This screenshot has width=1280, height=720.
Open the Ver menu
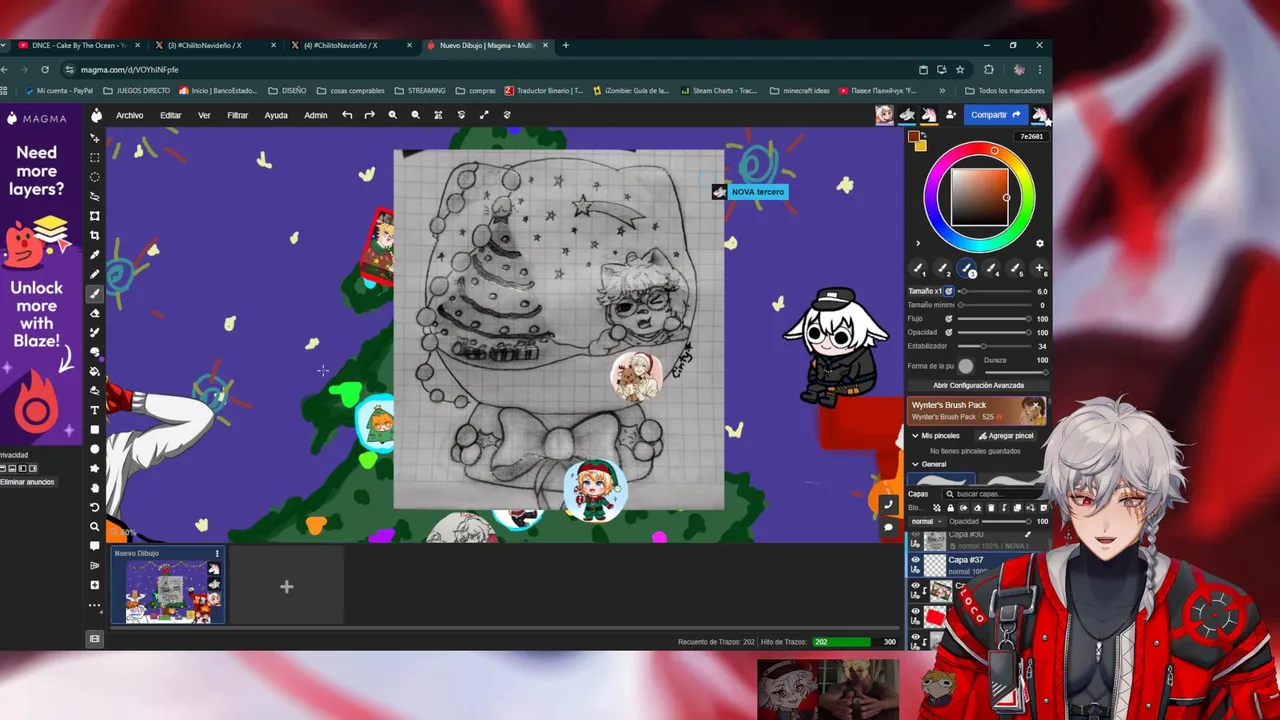pos(204,115)
